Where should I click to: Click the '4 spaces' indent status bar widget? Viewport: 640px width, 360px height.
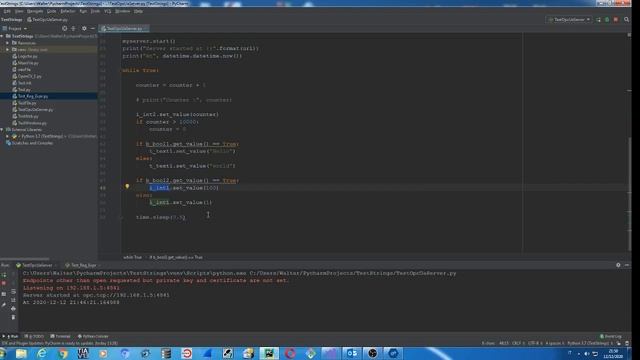pos(555,343)
